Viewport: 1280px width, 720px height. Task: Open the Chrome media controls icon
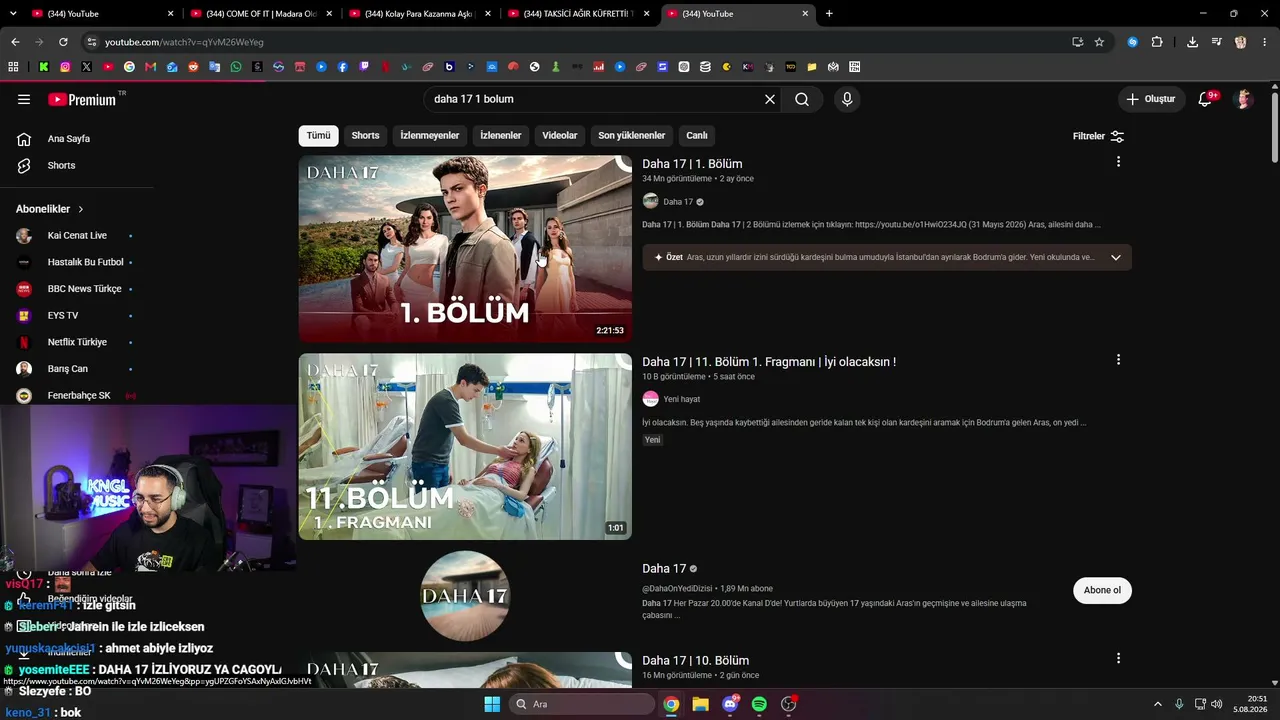1216,42
